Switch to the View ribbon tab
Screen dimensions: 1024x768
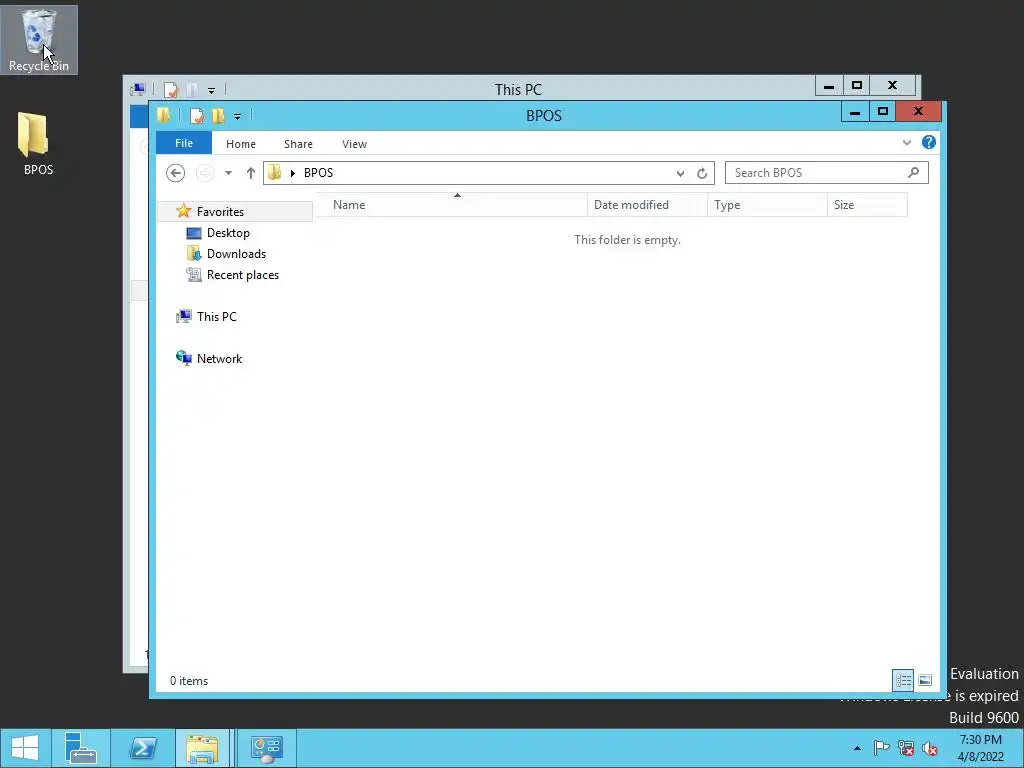(x=355, y=144)
